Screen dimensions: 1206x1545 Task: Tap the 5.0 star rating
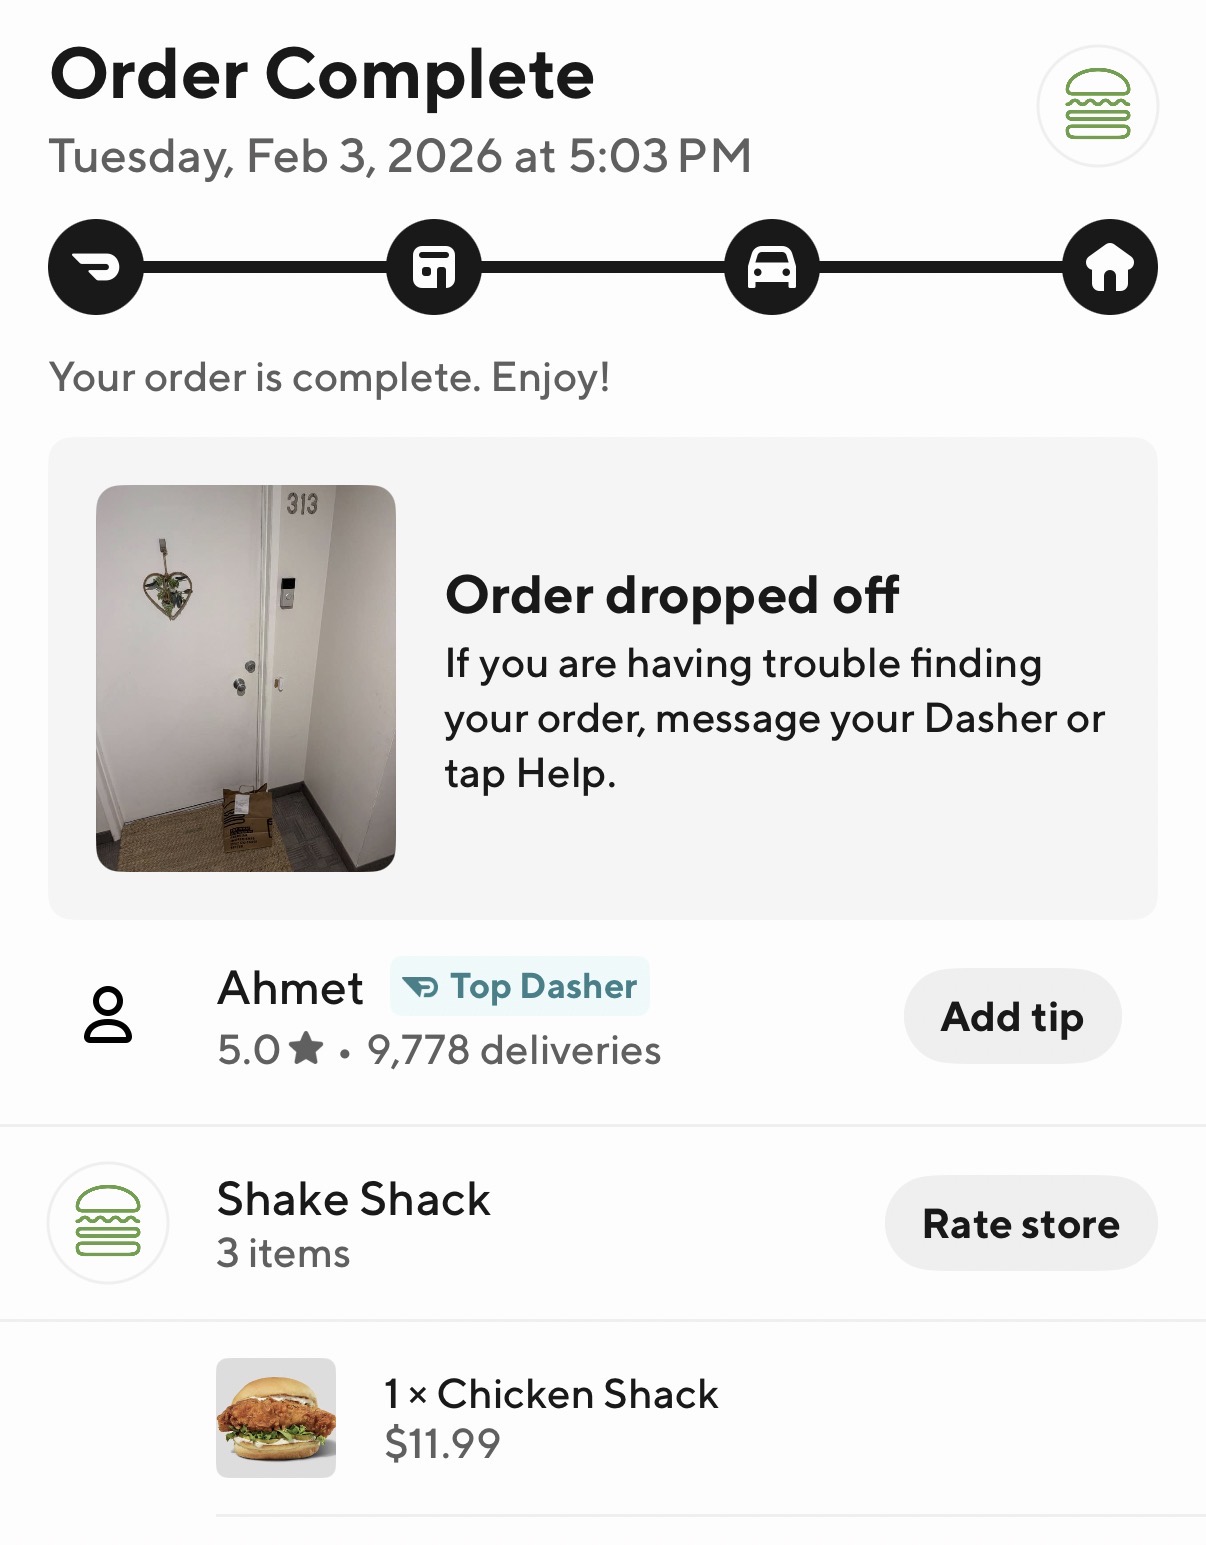click(x=270, y=1050)
